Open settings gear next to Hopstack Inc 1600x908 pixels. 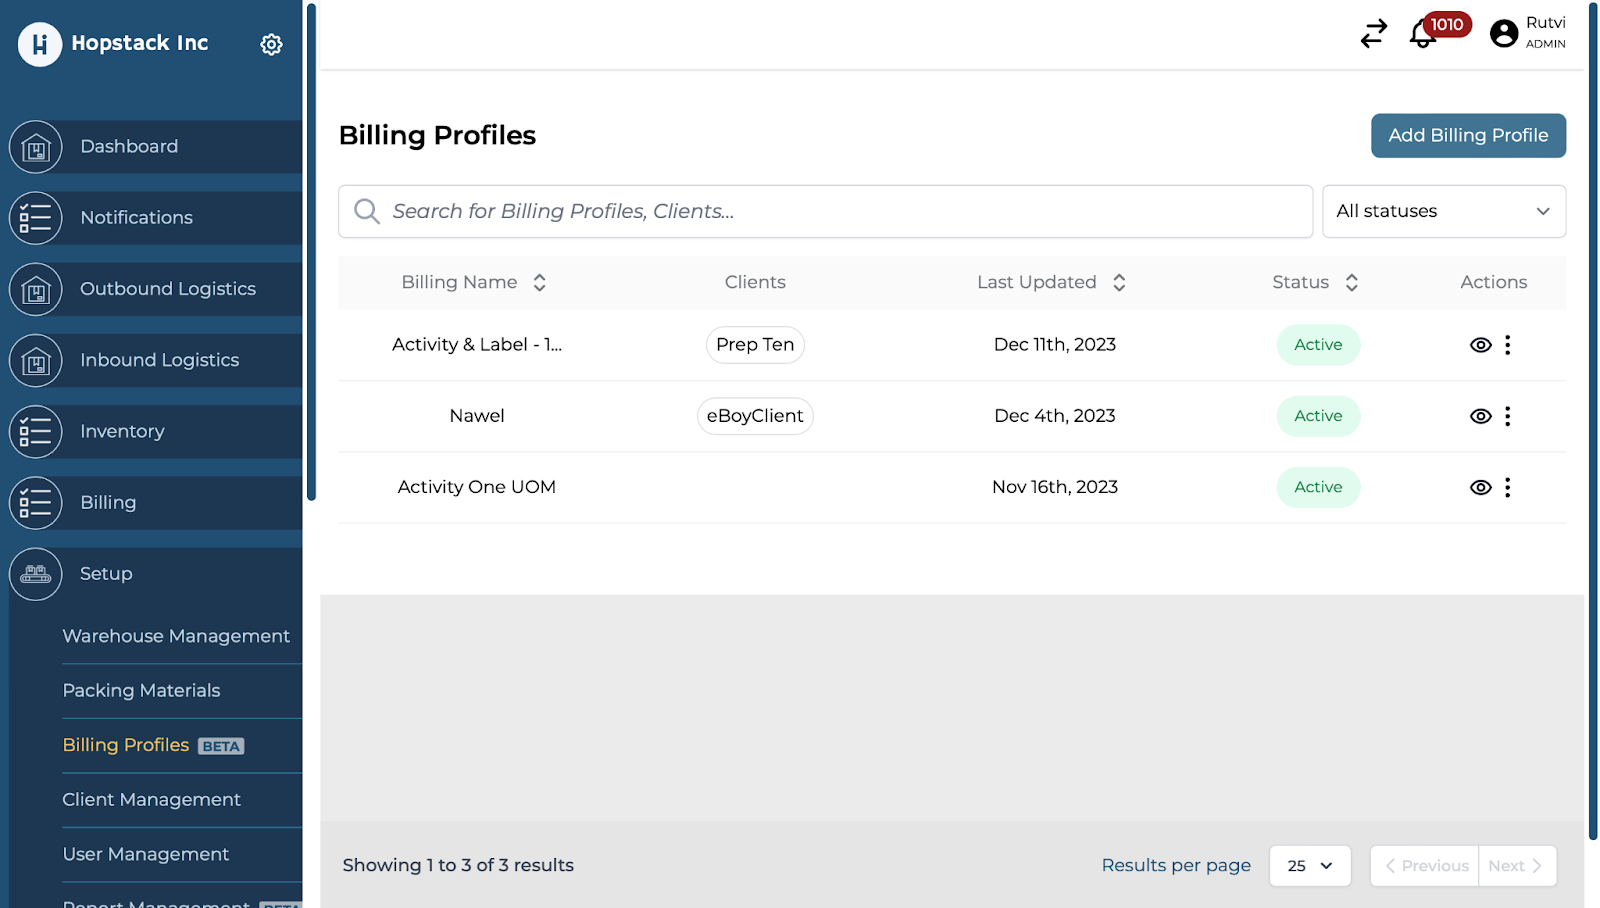[x=271, y=44]
